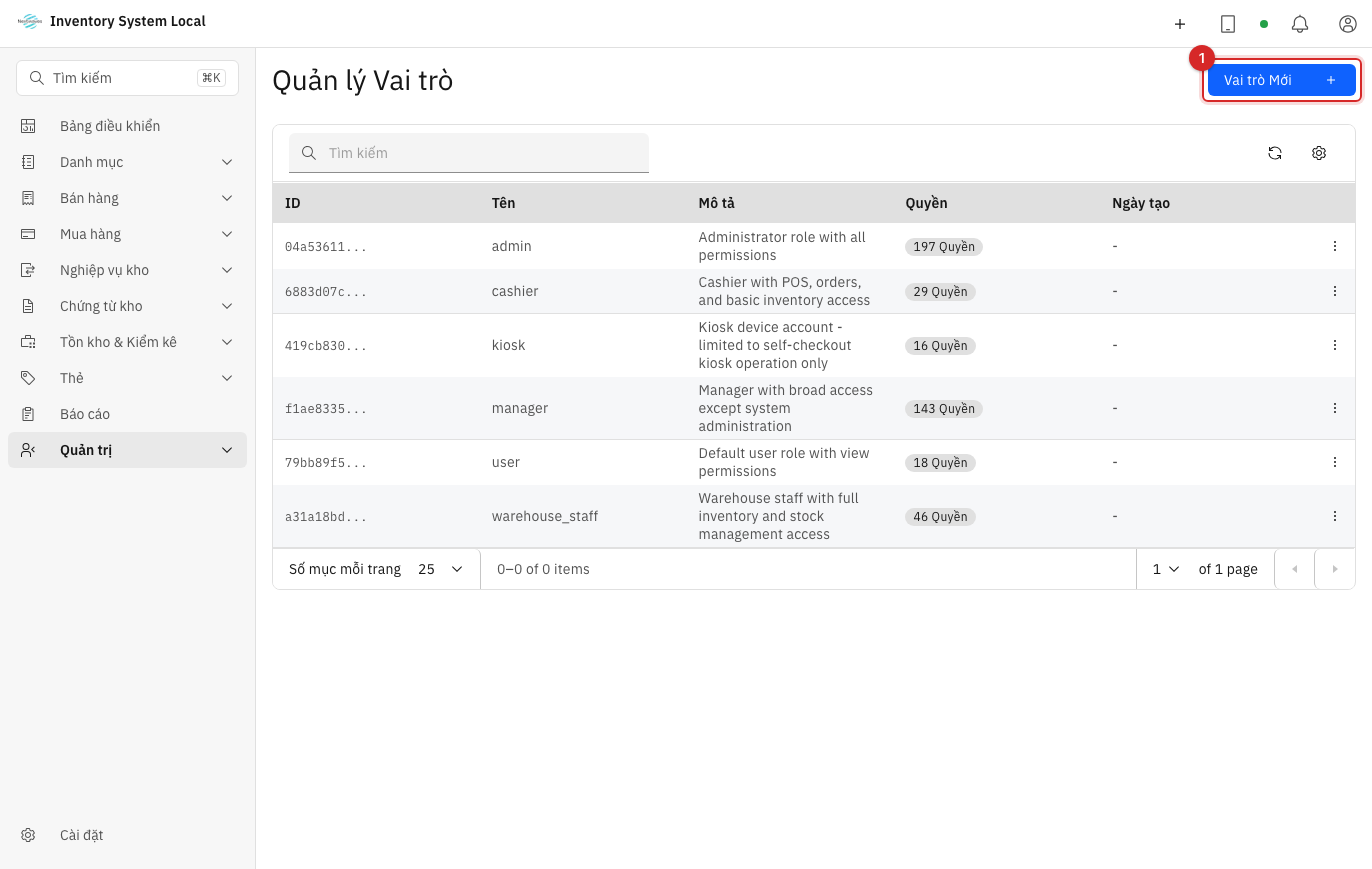Sort by ID column header
Image resolution: width=1372 pixels, height=869 pixels.
[293, 203]
